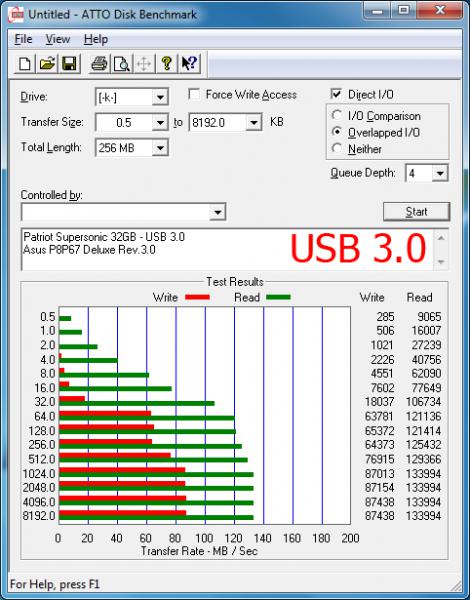Toggle the Direct I/O checkbox

[x=336, y=94]
